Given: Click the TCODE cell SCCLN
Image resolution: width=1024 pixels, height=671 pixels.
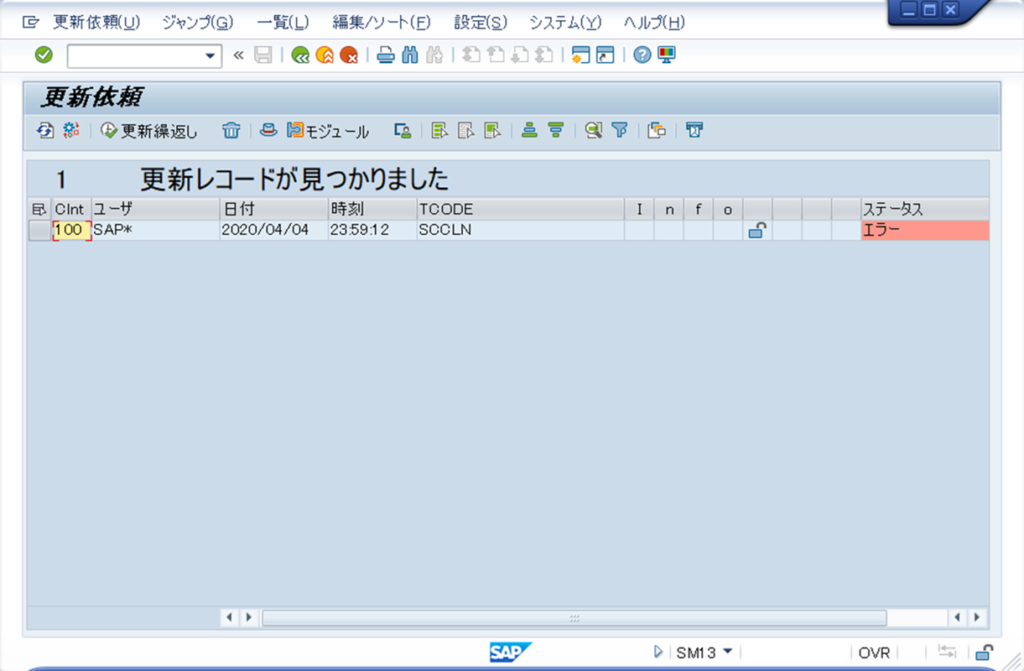Looking at the screenshot, I should [520, 230].
